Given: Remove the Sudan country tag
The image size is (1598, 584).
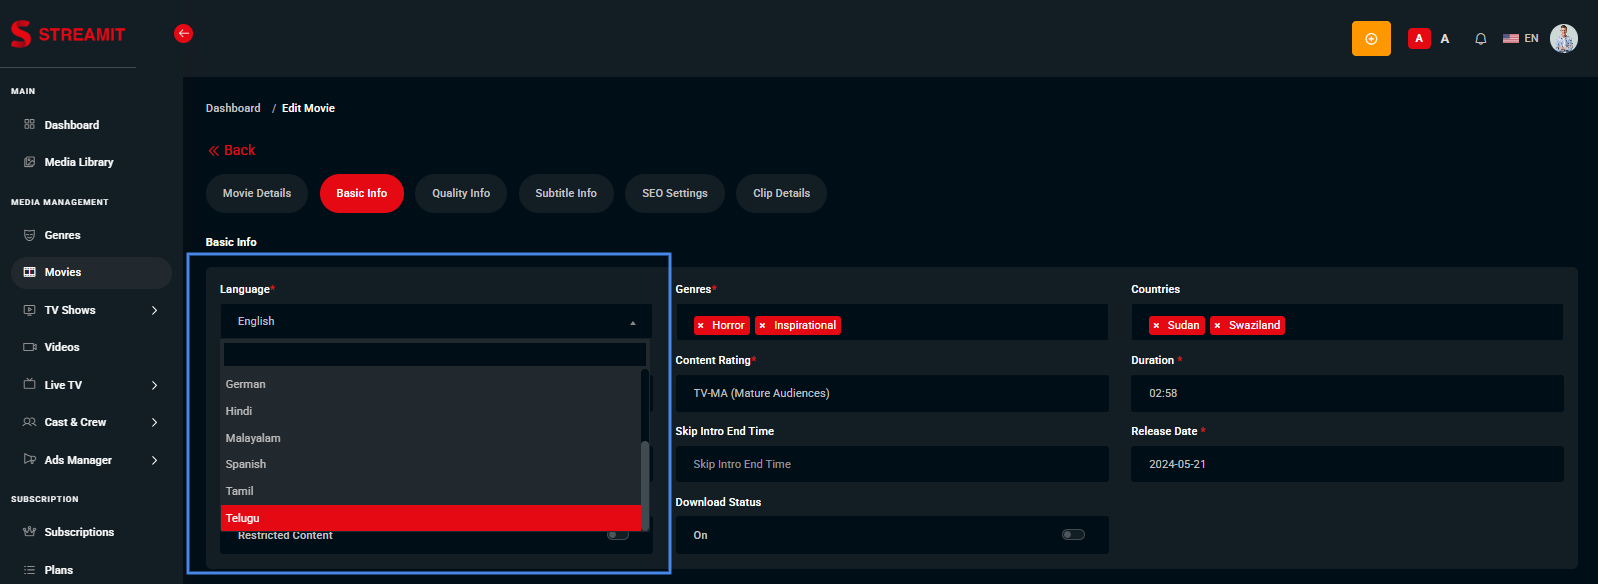Looking at the screenshot, I should 1157,326.
